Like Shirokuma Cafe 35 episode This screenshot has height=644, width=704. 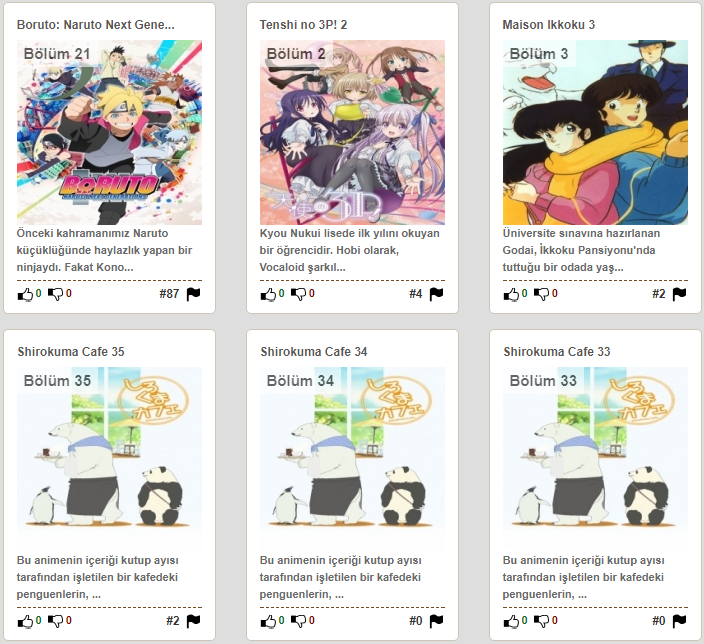pyautogui.click(x=25, y=621)
